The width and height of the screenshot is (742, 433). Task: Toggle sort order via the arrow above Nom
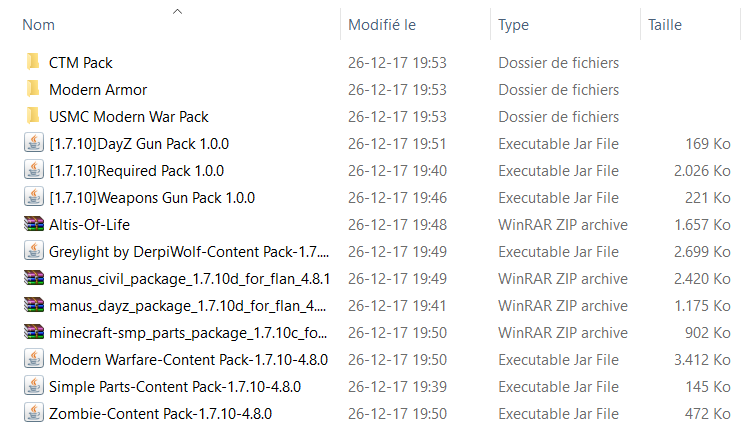point(177,11)
